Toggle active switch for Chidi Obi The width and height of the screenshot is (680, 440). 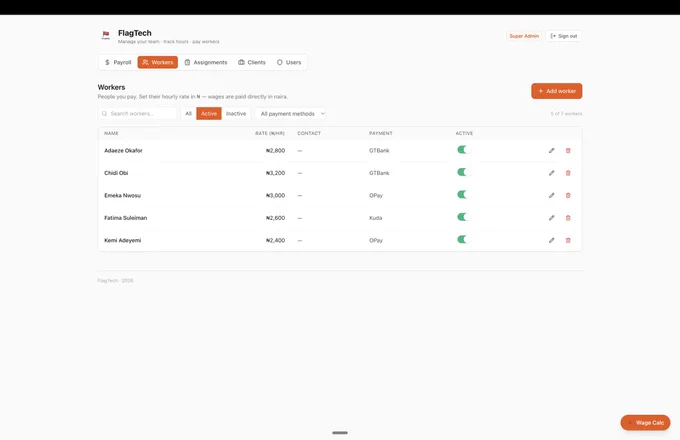tap(463, 173)
